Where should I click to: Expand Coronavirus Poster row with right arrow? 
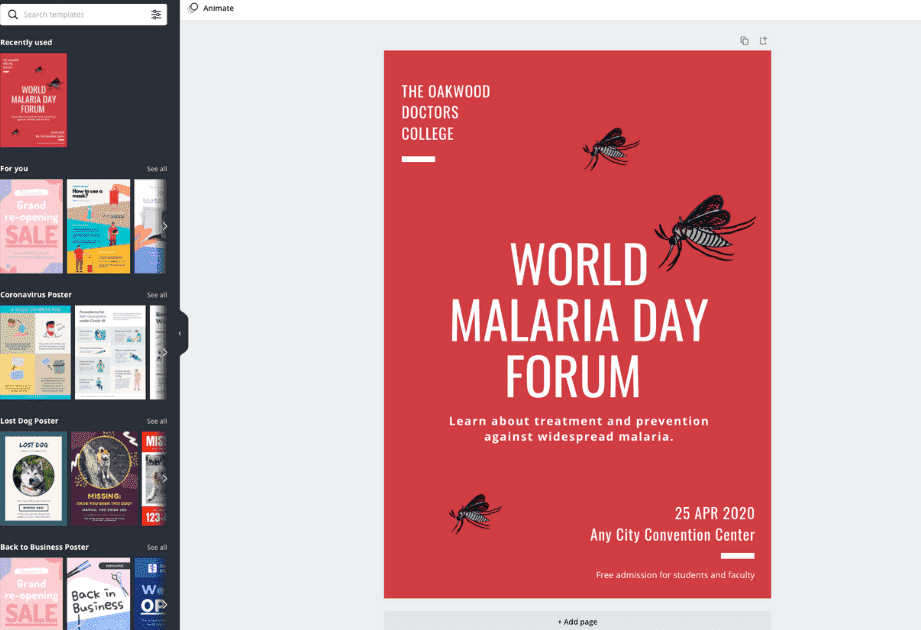164,353
